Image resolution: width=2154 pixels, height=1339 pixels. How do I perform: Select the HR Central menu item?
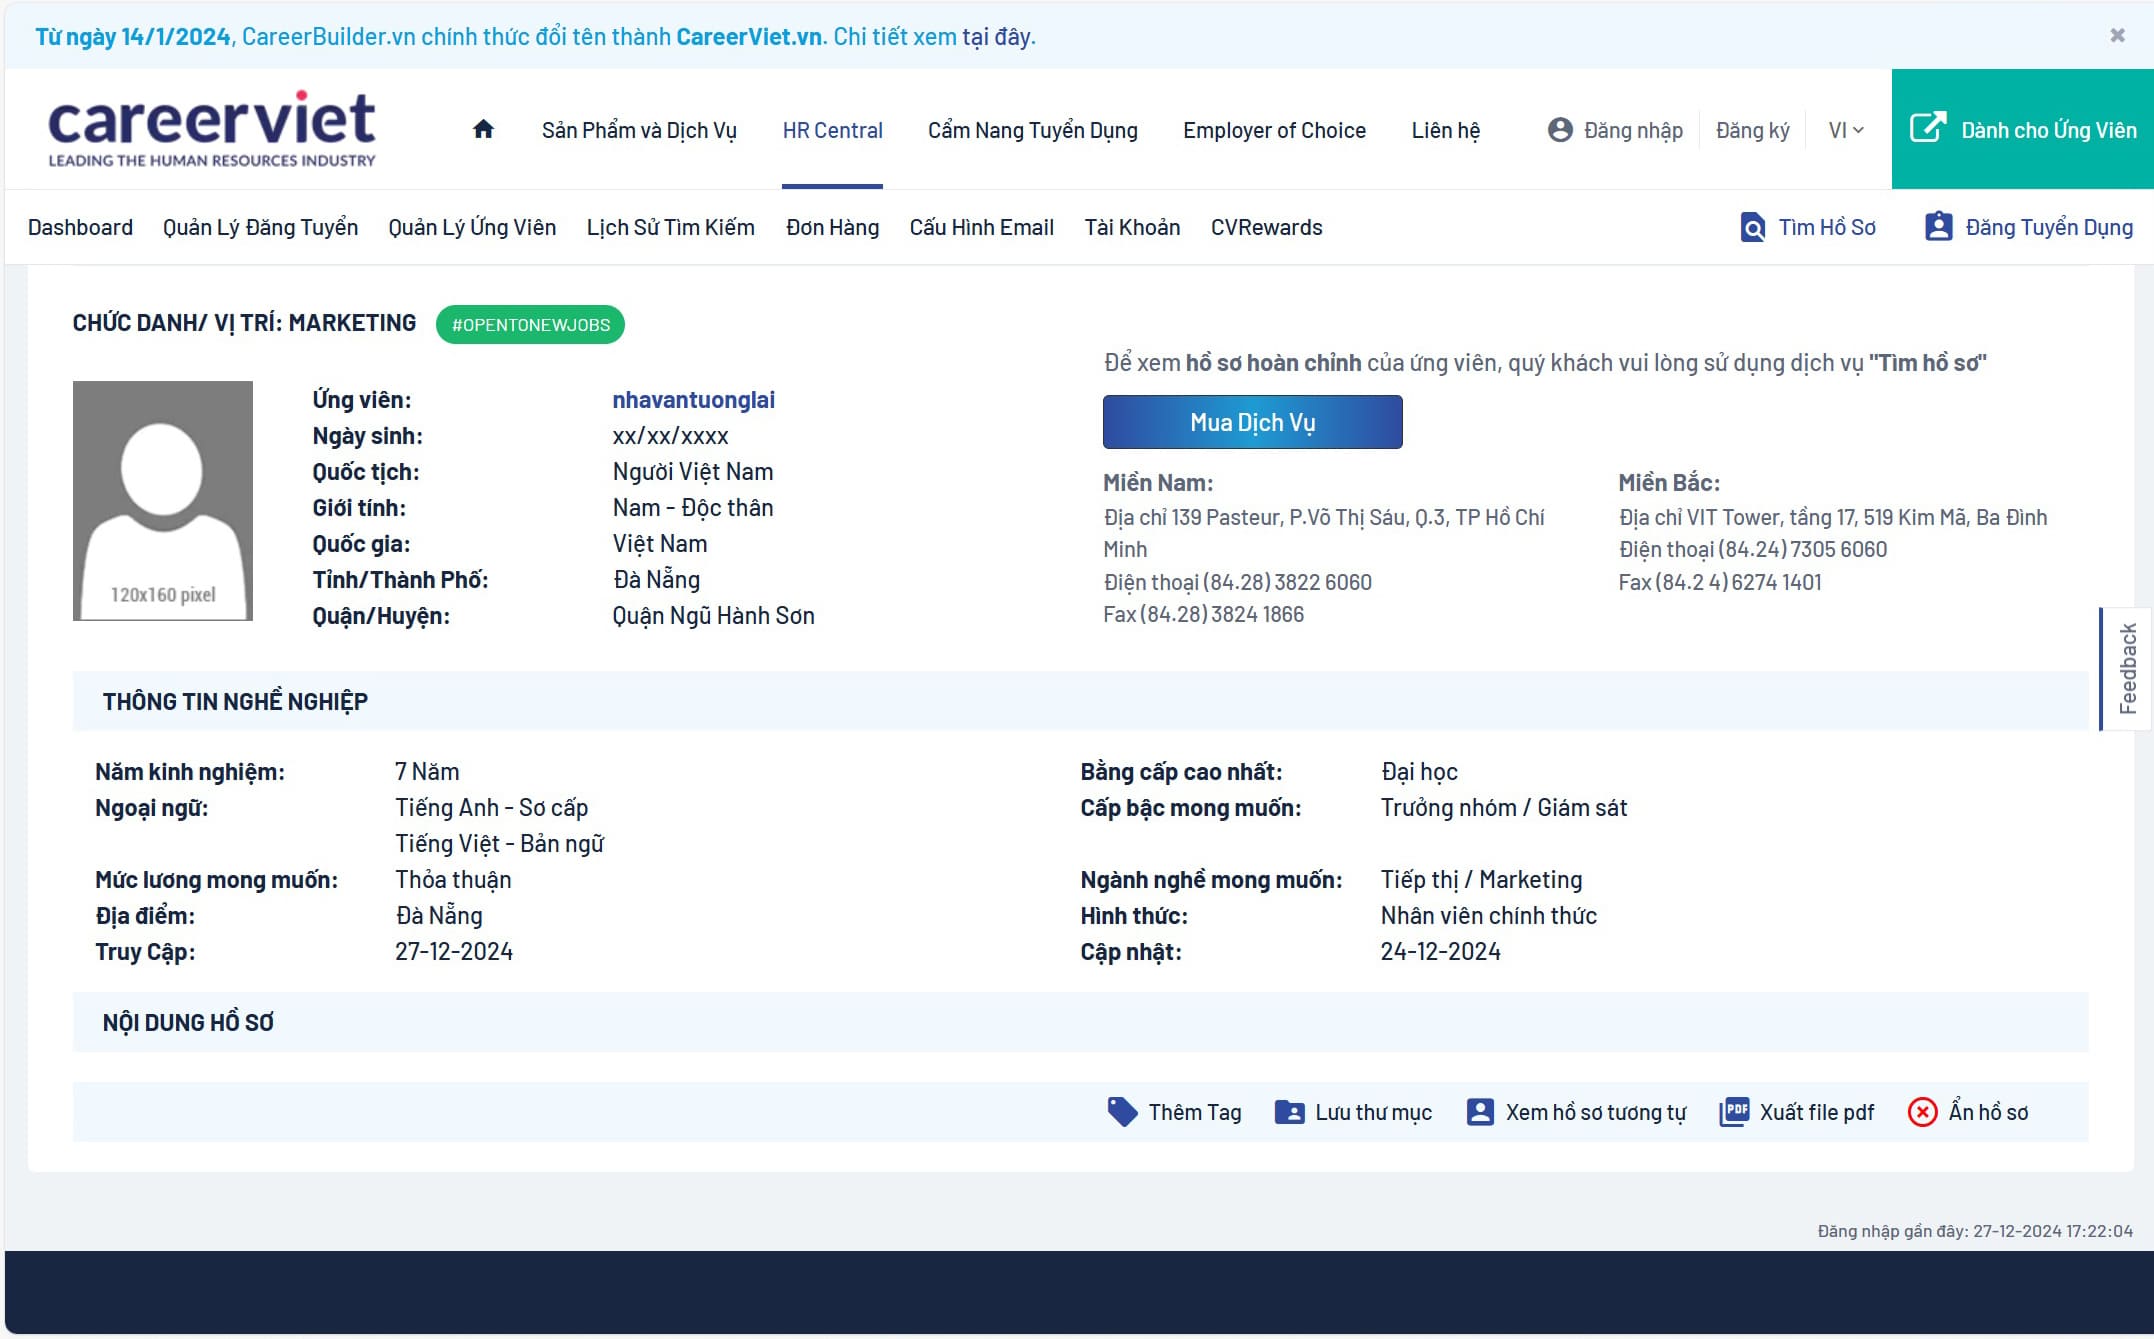point(832,130)
